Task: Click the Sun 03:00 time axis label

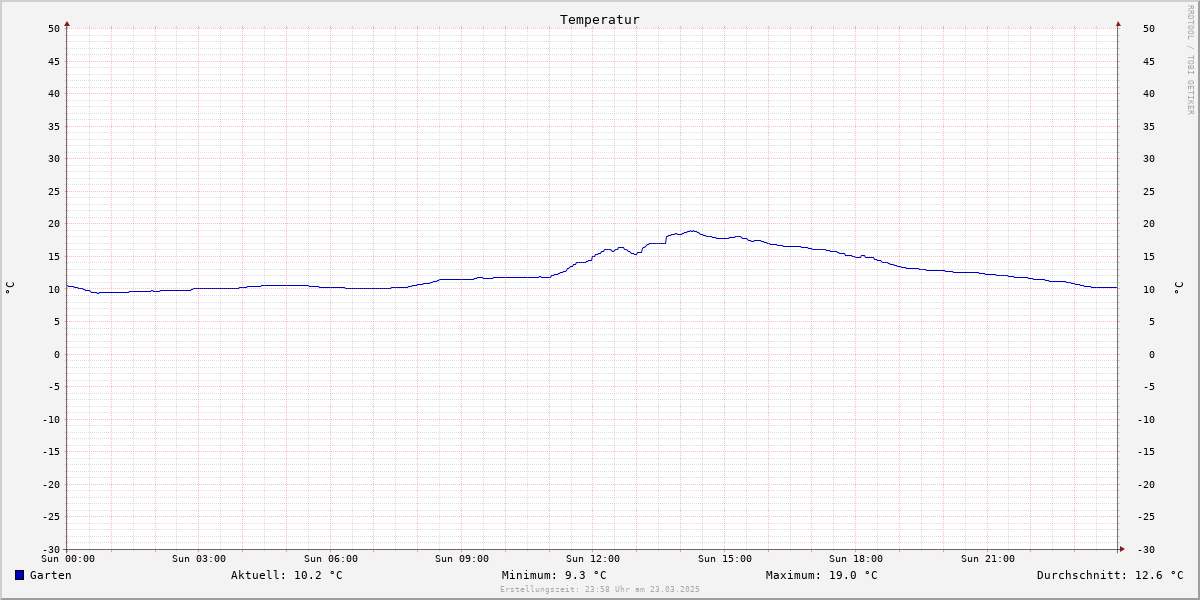Action: 199,559
